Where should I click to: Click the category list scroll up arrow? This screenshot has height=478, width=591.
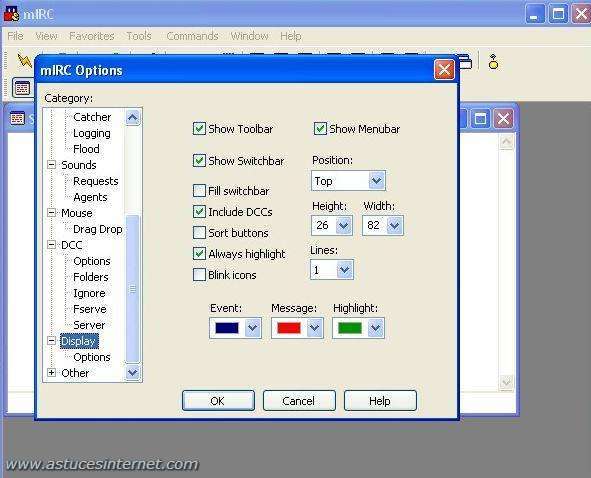click(x=132, y=118)
